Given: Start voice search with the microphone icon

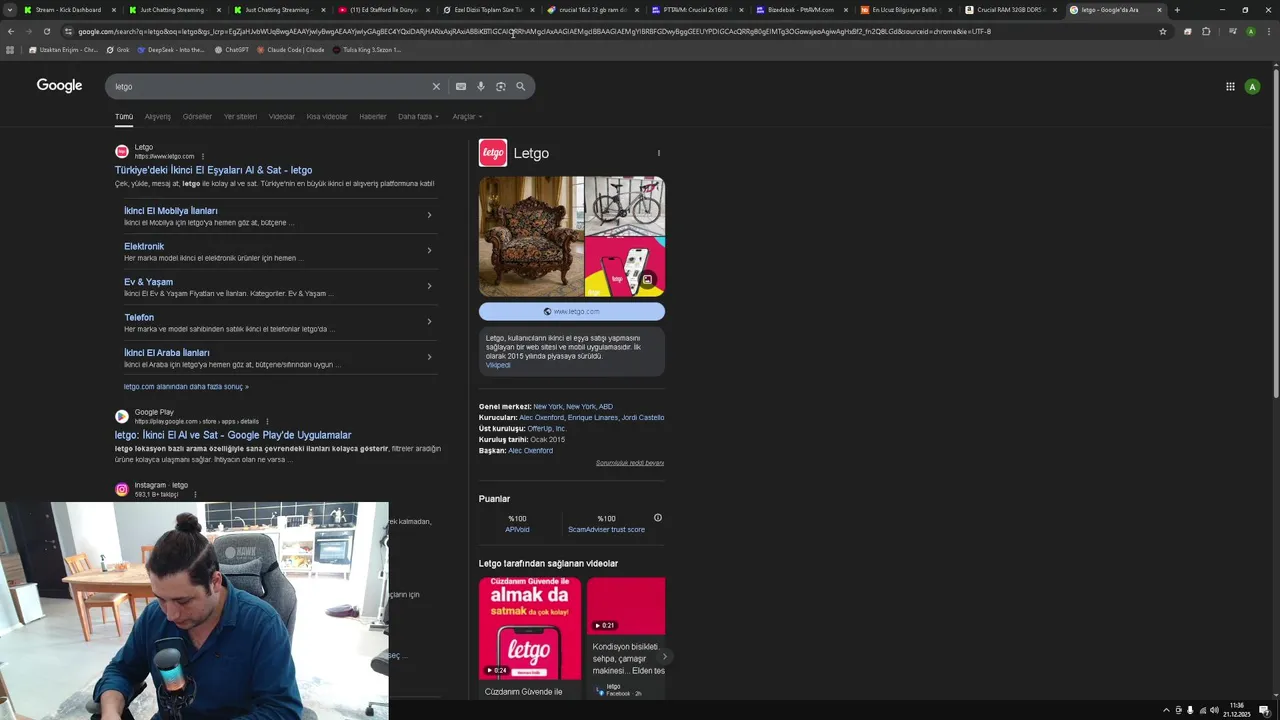Looking at the screenshot, I should pyautogui.click(x=481, y=87).
